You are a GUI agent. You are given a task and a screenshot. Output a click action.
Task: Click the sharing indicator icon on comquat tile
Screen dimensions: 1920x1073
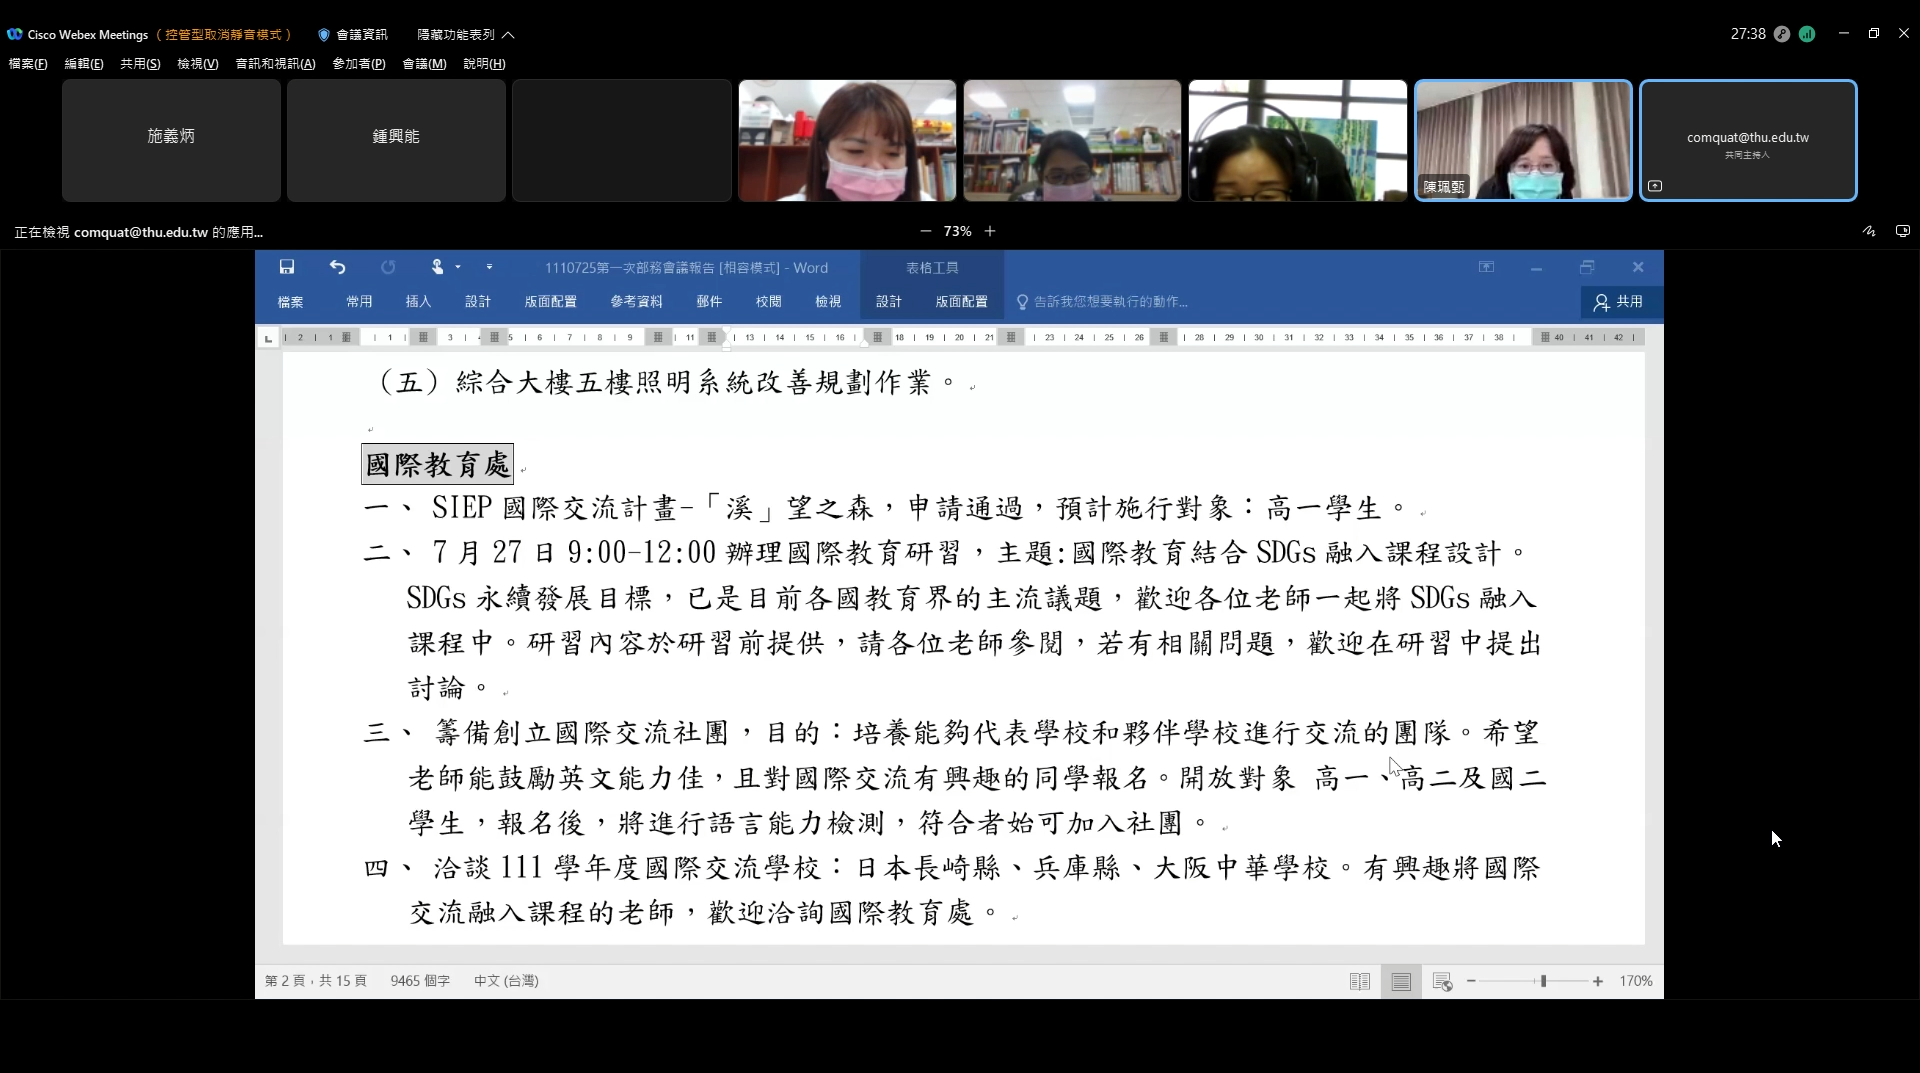pyautogui.click(x=1655, y=186)
